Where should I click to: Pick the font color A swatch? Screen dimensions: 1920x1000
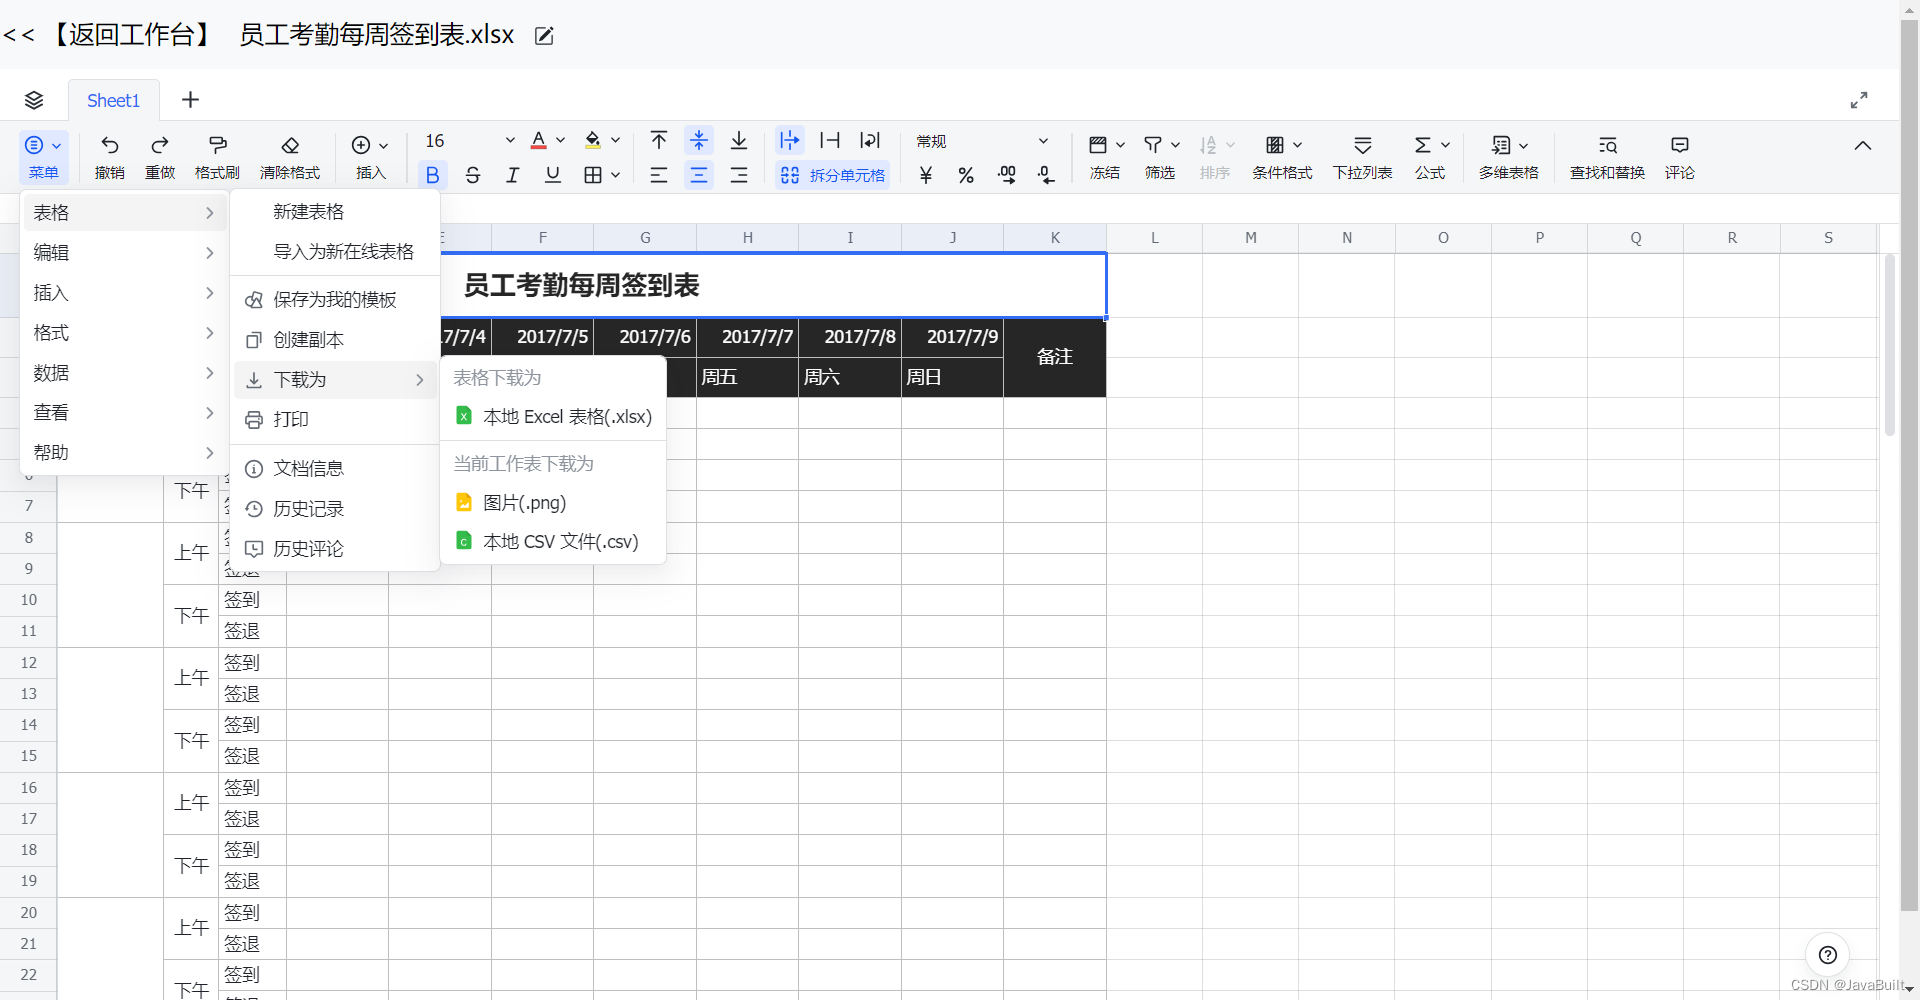click(x=539, y=140)
